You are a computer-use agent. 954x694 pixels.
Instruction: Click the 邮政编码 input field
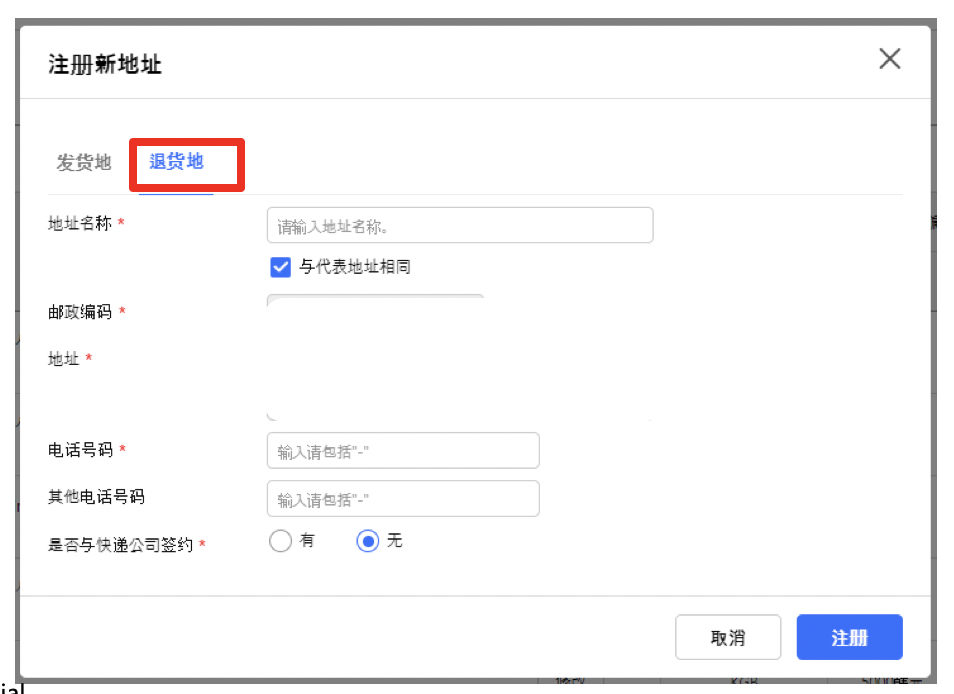point(374,305)
